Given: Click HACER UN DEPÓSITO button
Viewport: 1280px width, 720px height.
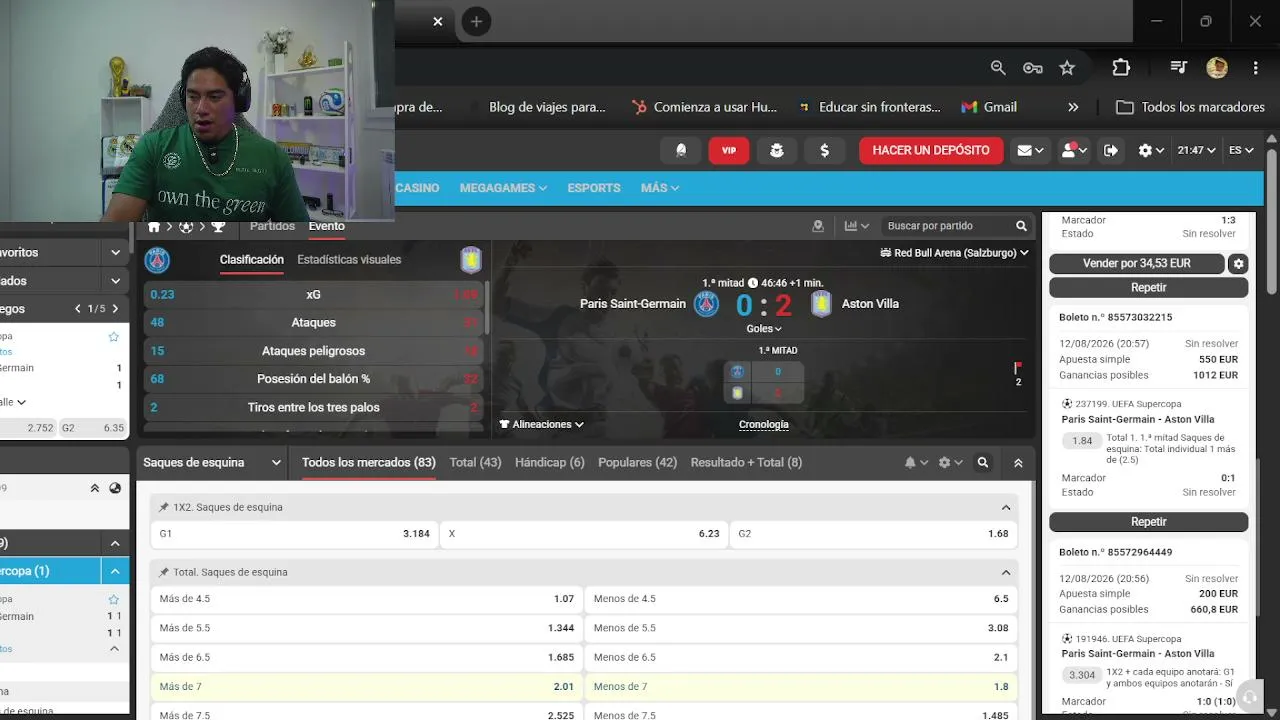Looking at the screenshot, I should coord(931,150).
